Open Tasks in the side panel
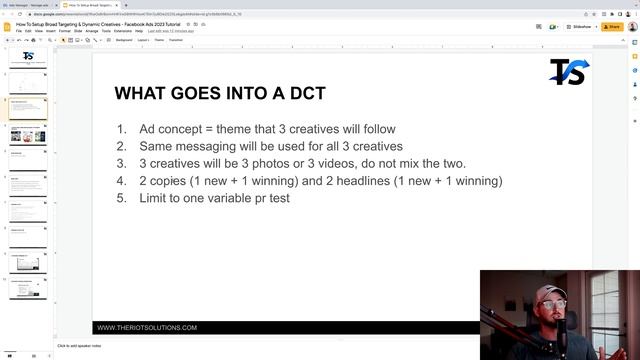The image size is (640, 360). coord(635,71)
